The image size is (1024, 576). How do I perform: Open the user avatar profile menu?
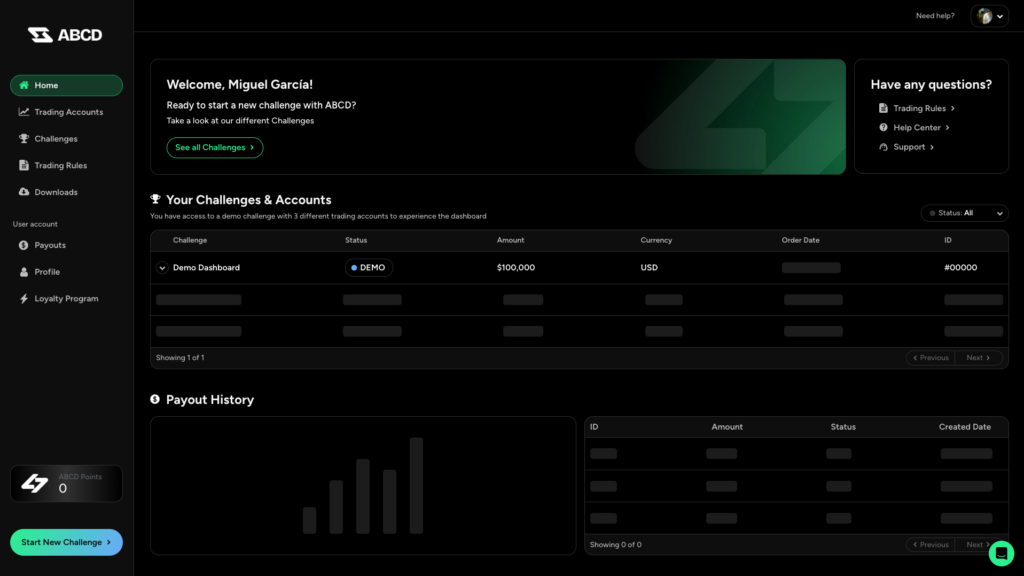tap(989, 16)
